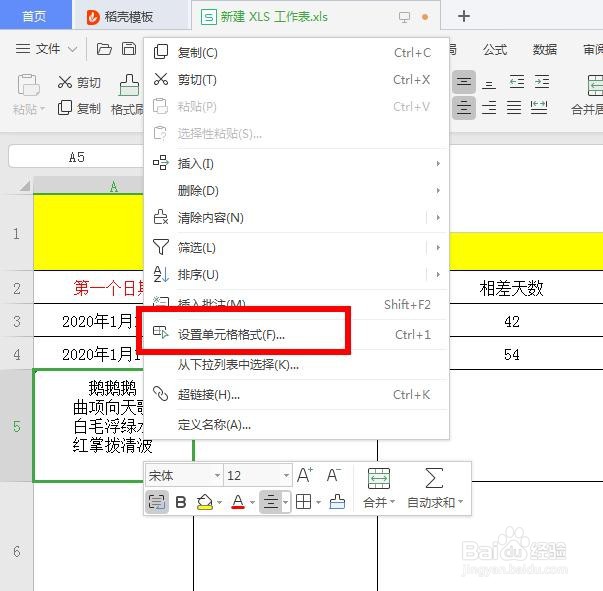The width and height of the screenshot is (603, 591).
Task: Open Insert (I) submenu entry
Action: [296, 163]
